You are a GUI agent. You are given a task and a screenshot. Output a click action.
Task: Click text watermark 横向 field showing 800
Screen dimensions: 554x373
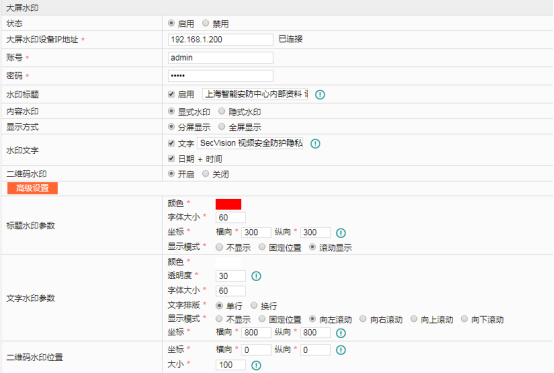point(257,333)
